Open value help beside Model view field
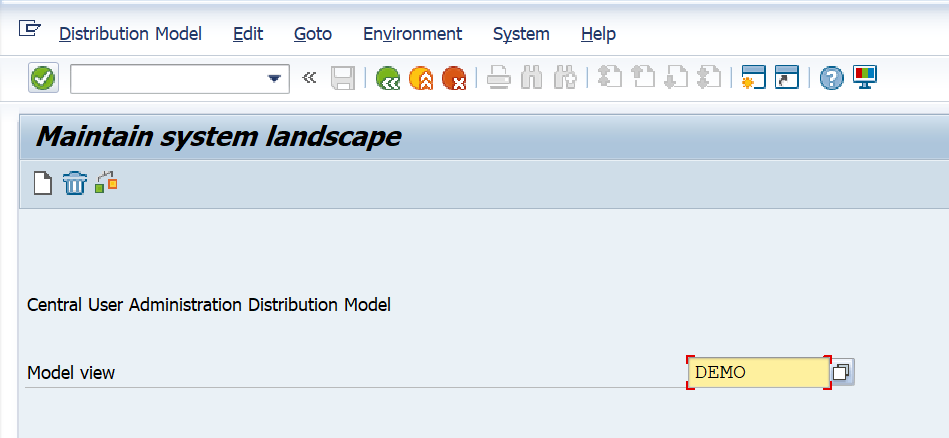 point(841,372)
